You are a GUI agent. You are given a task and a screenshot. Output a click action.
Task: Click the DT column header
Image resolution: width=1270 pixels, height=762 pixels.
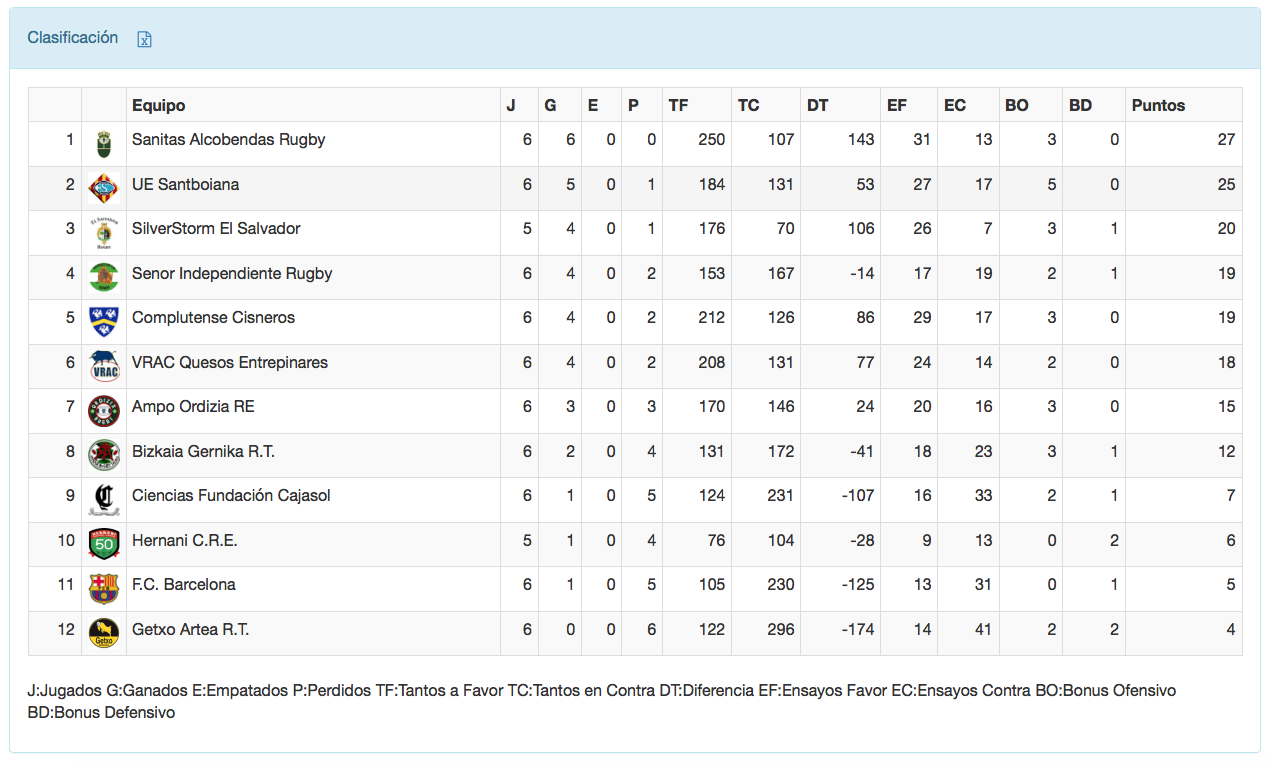817,105
